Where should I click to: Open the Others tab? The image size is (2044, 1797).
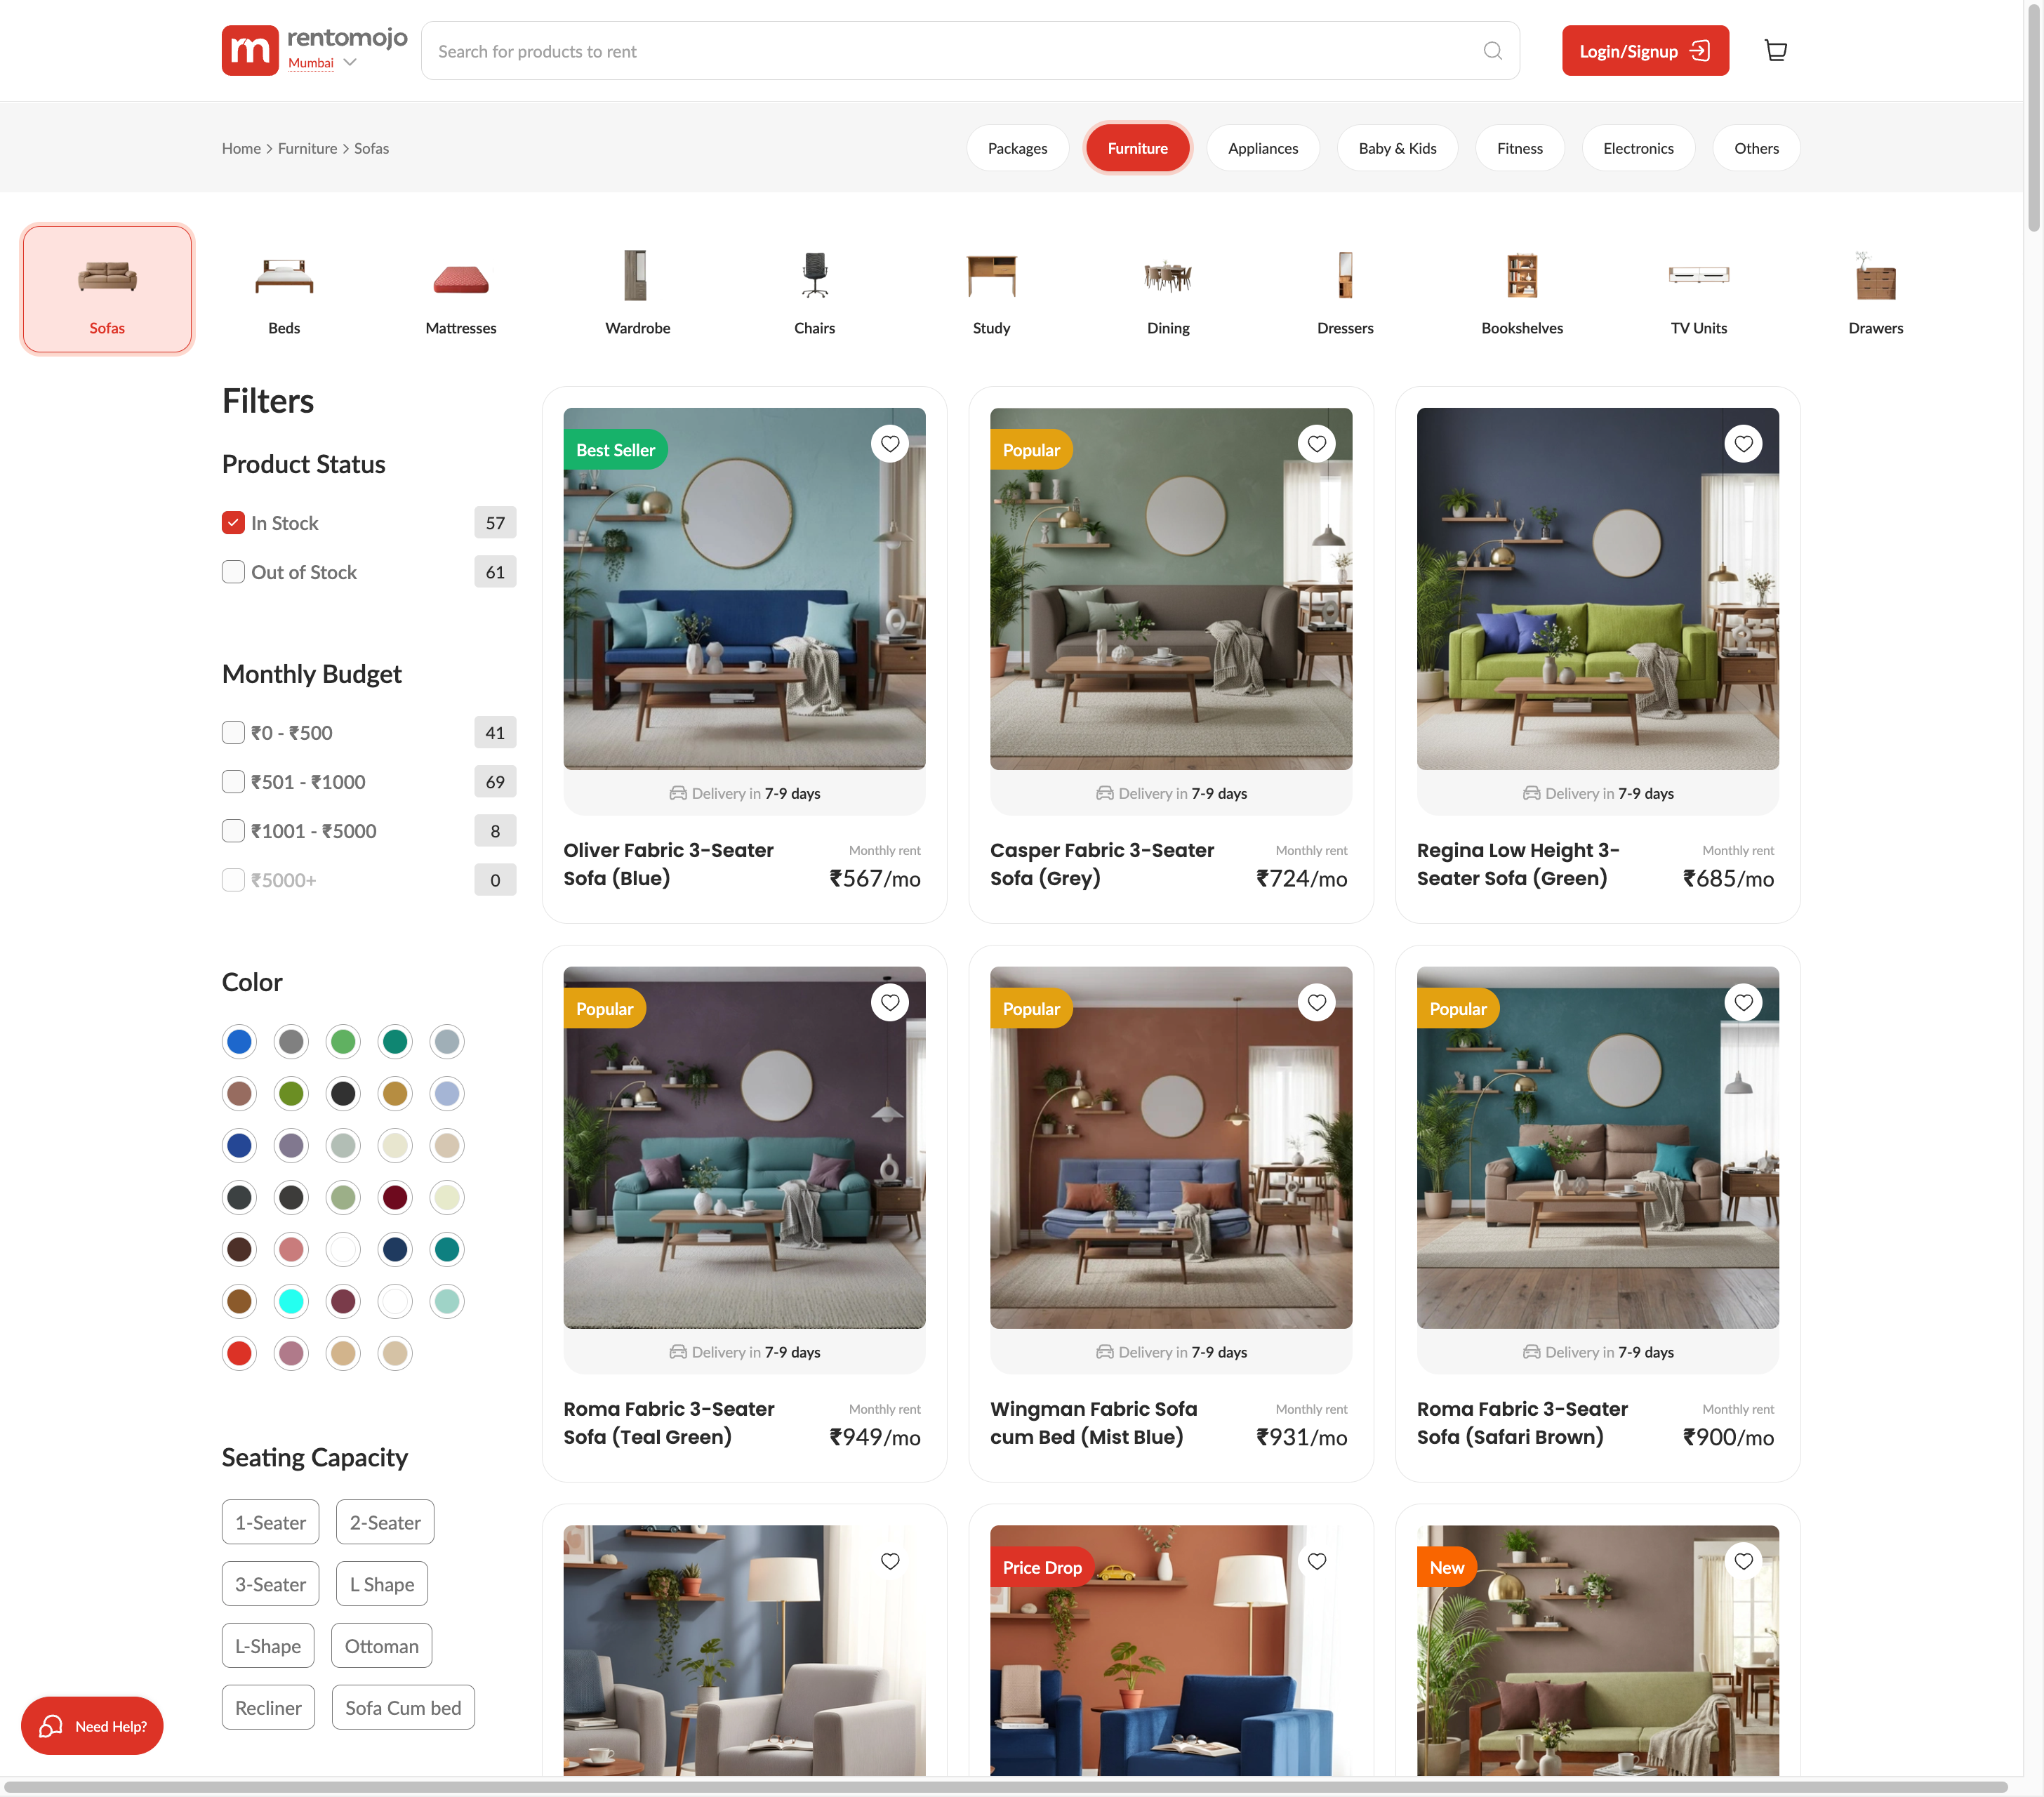pyautogui.click(x=1756, y=148)
